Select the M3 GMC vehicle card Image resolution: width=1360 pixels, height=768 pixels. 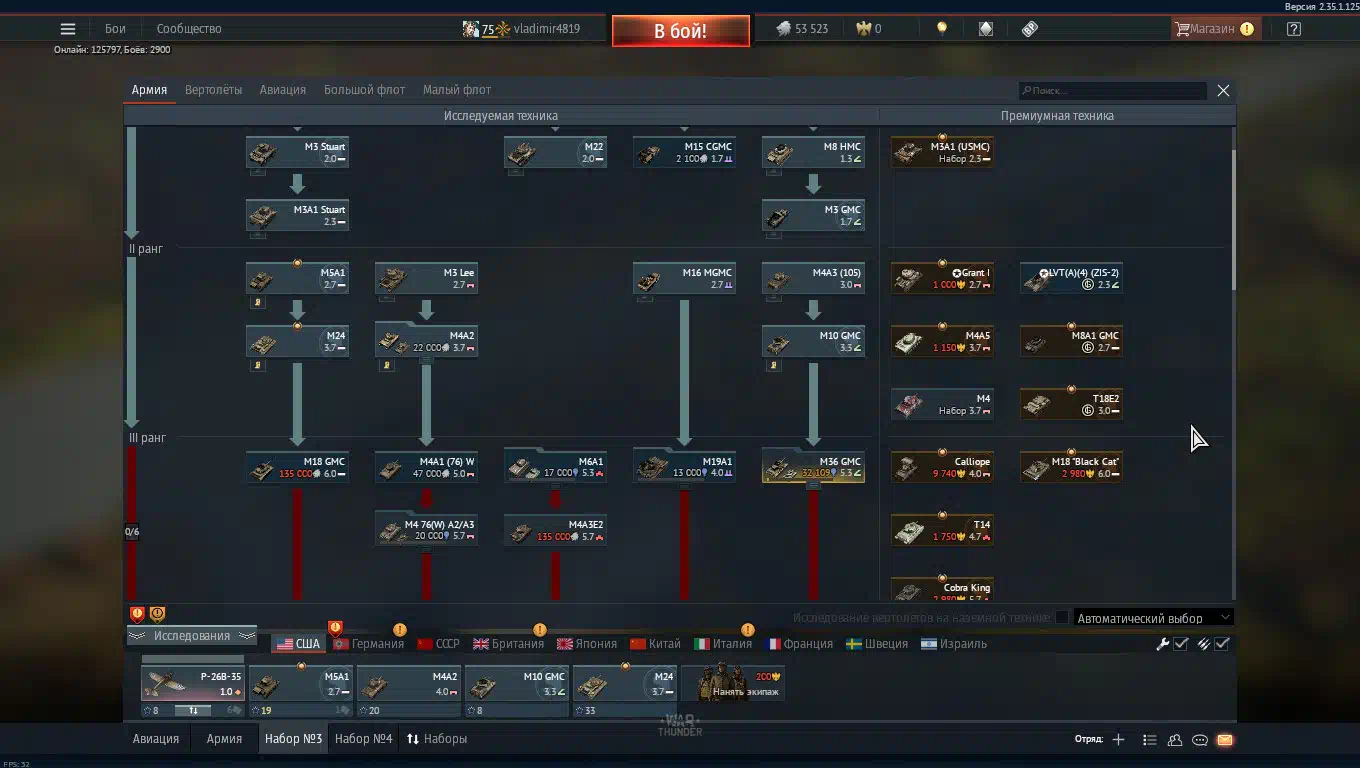(x=813, y=216)
